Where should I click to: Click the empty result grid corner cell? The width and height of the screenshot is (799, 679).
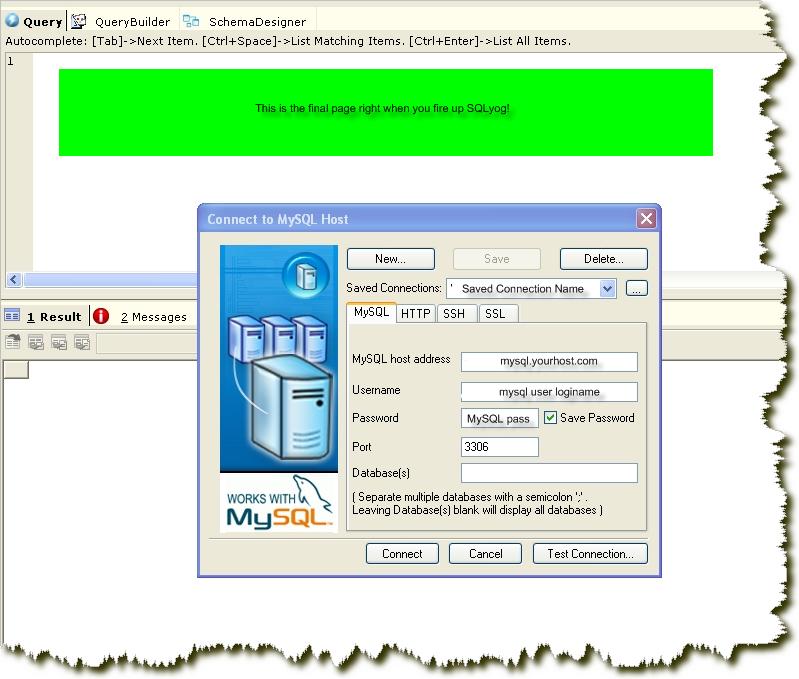16,370
